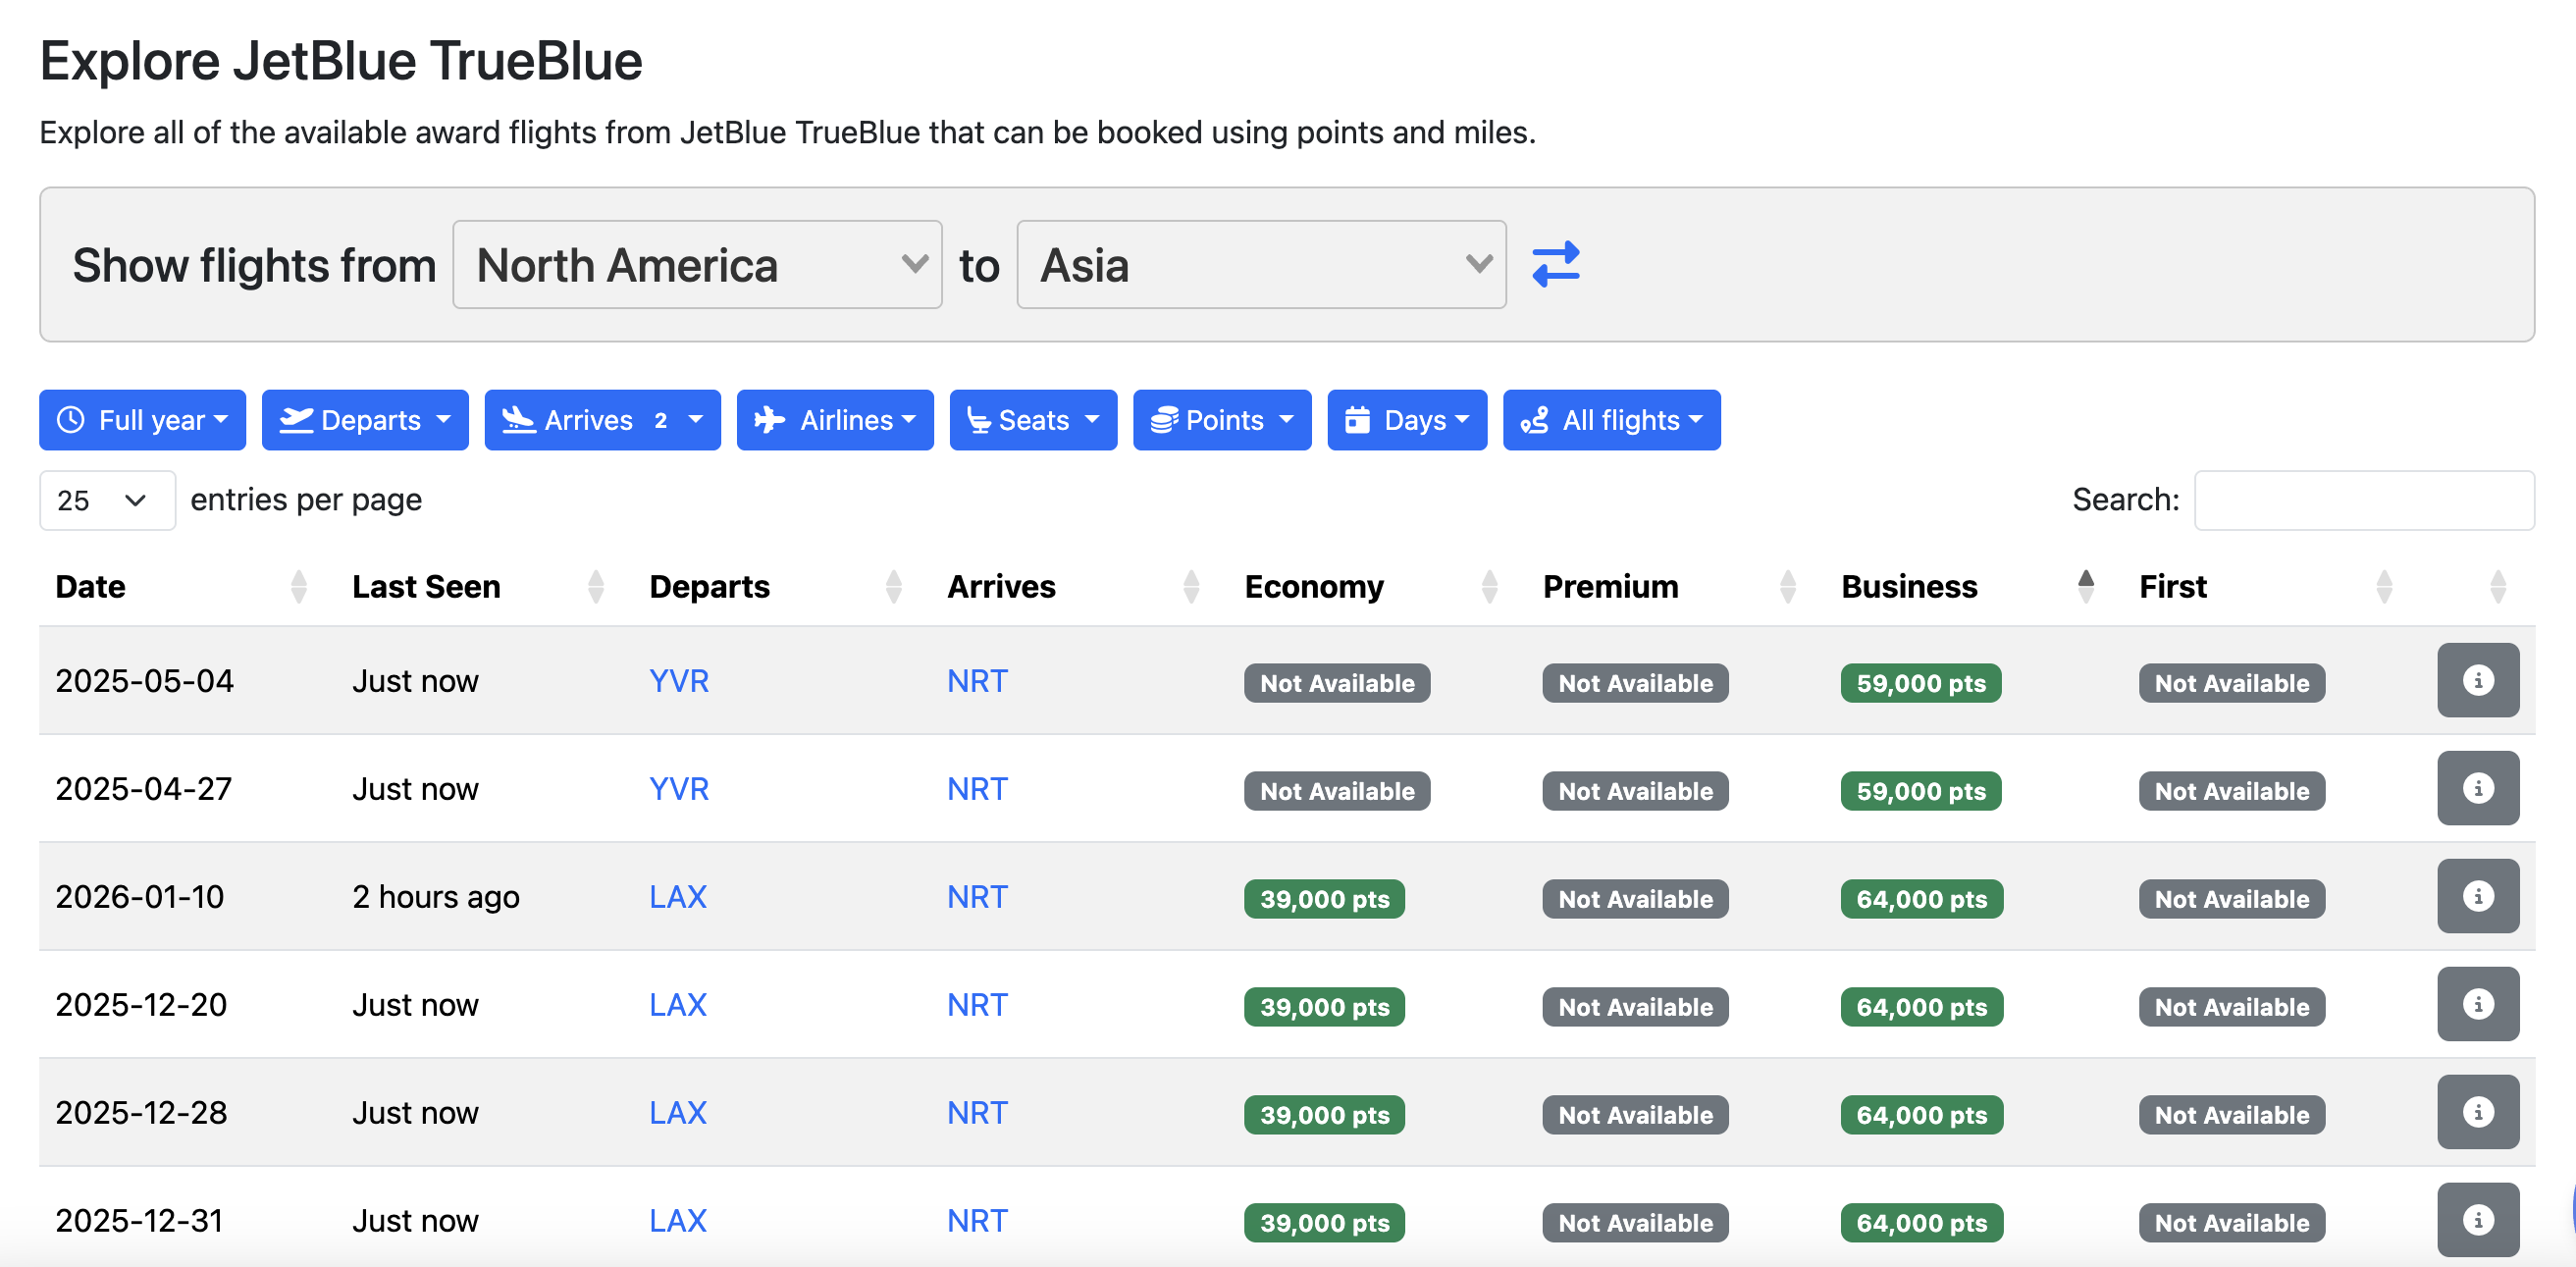Open YVR link in 2025-05-04 row
2576x1267 pixels.
[x=679, y=681]
